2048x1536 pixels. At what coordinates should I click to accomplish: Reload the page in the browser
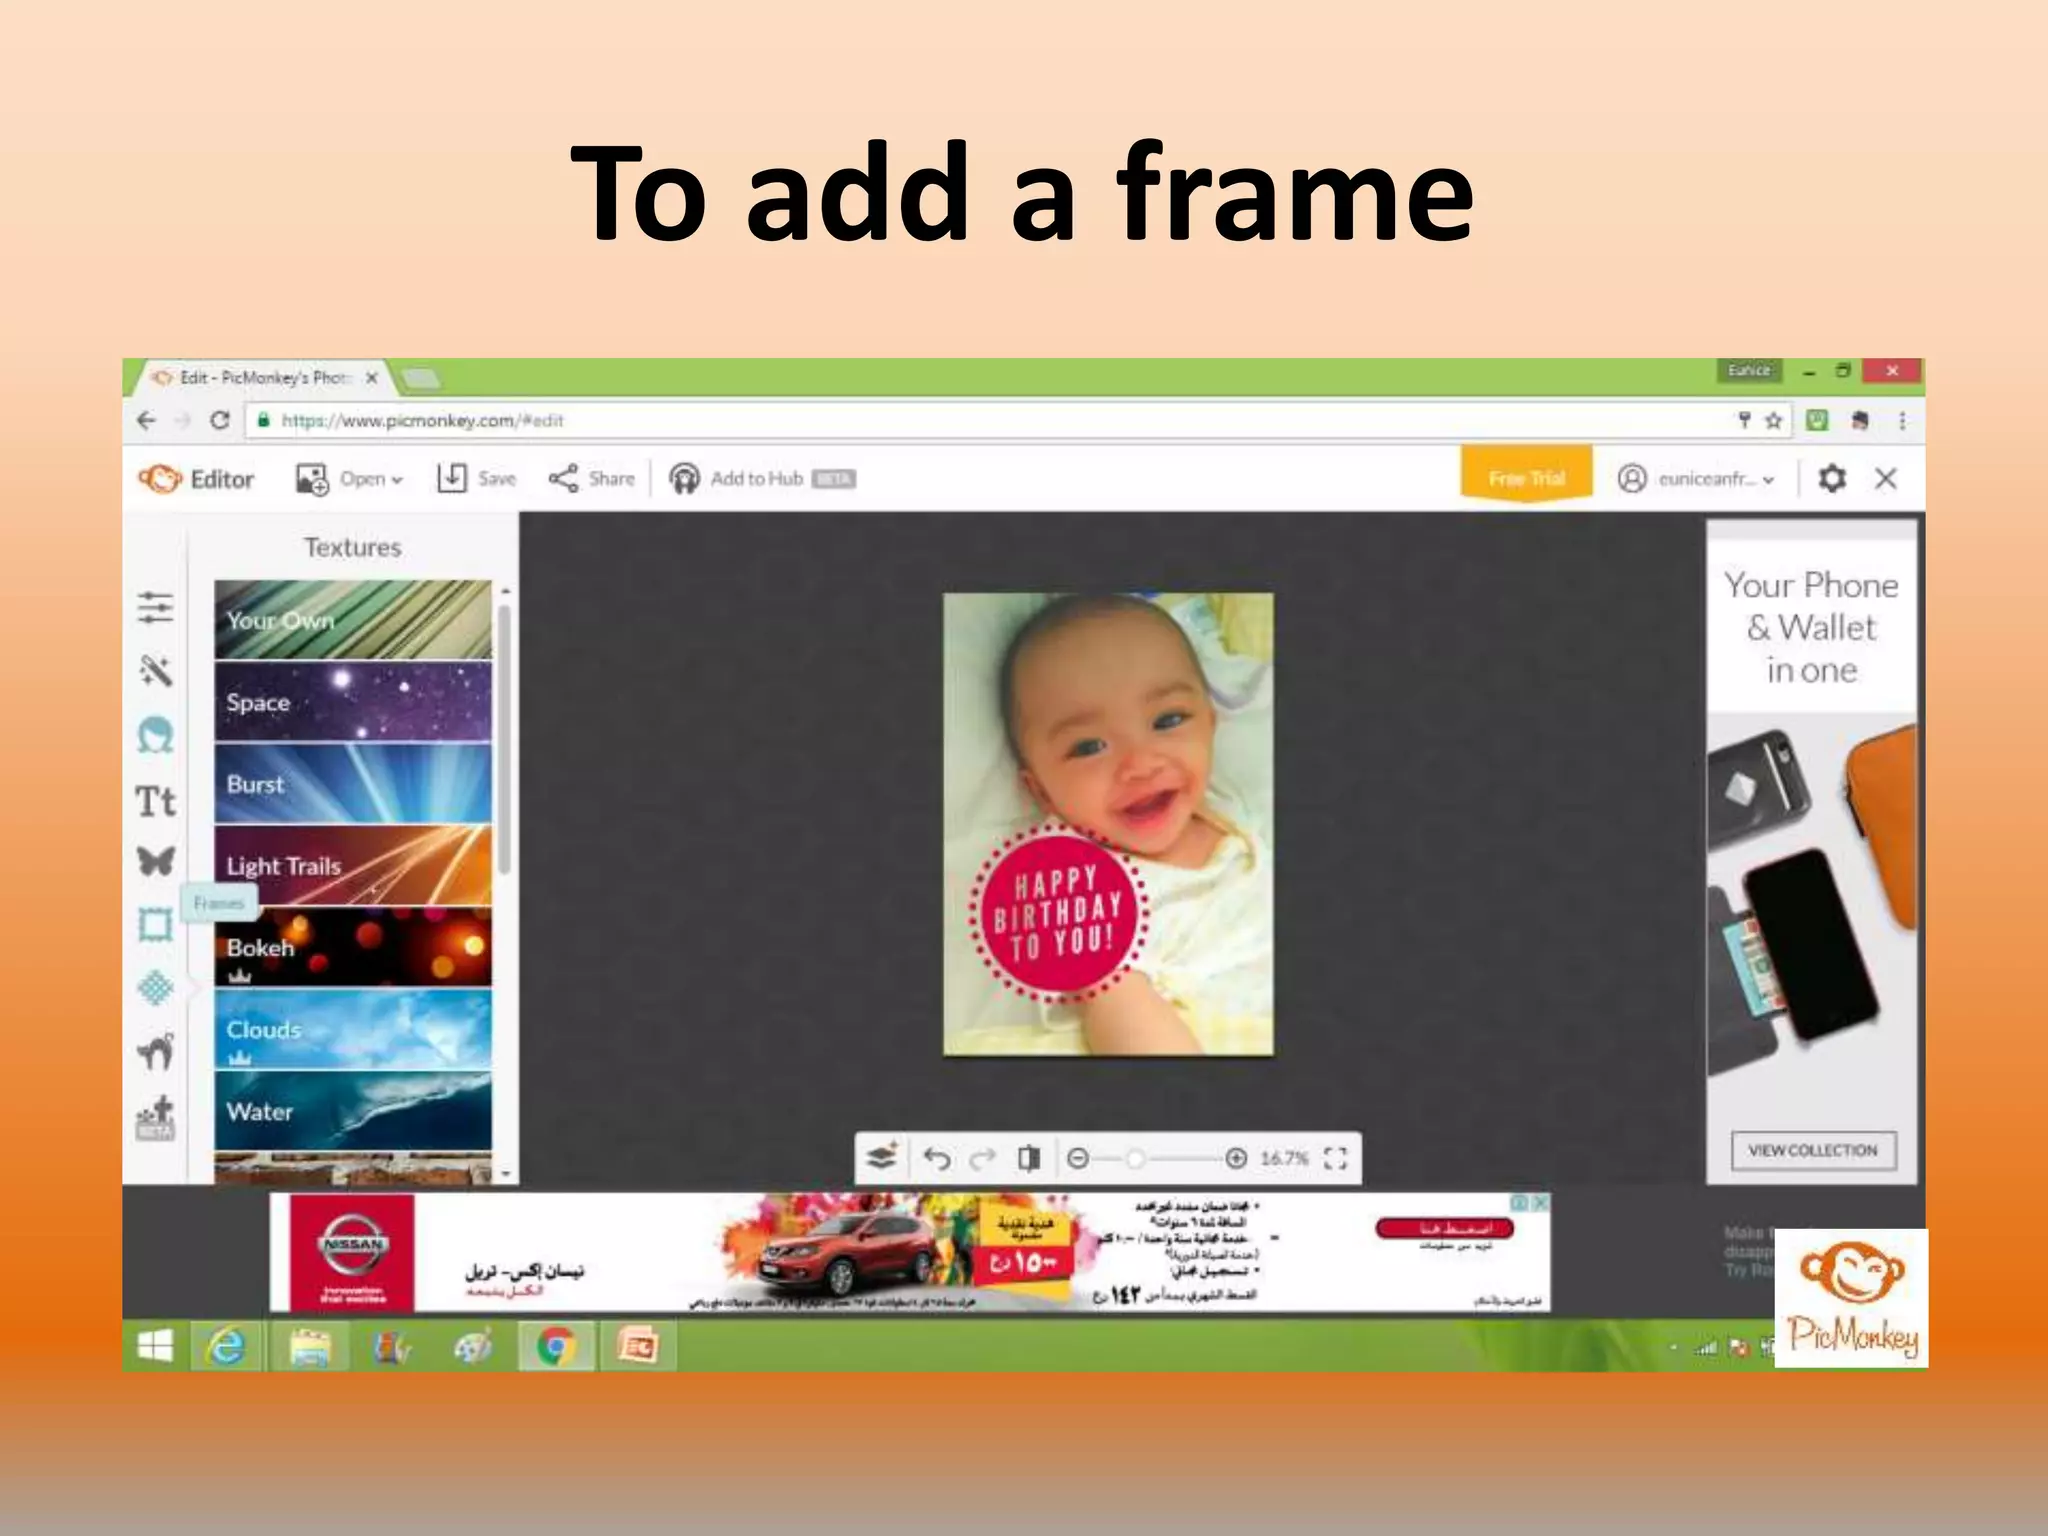[x=220, y=421]
